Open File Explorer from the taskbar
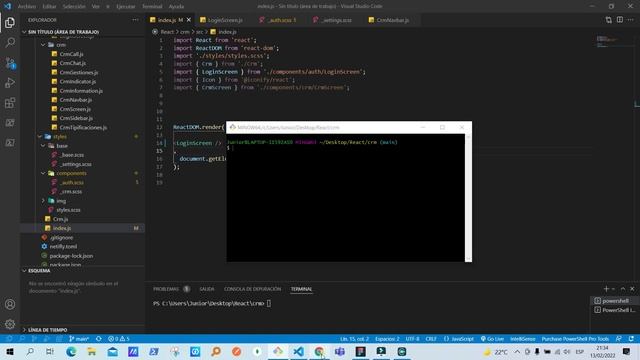Screen dimensions: 640x360 pos(91,351)
